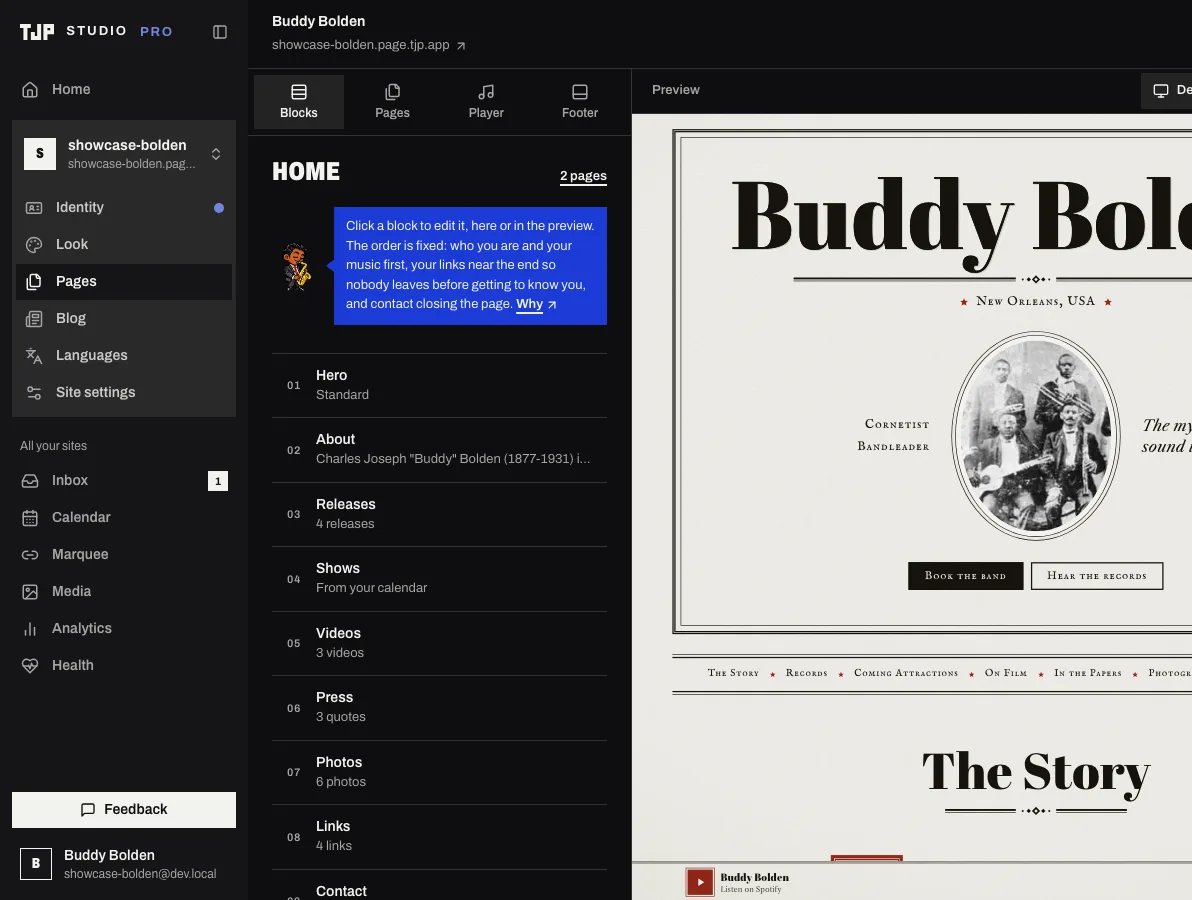This screenshot has width=1192, height=900.
Task: Click the Buddy Bolden title in the top header
Action: tap(319, 21)
